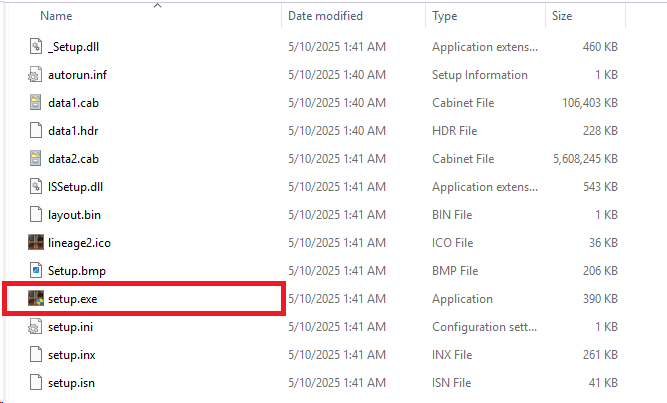Click lineage2.ico modified date cell
Viewport: 667px width, 403px height.
[337, 243]
